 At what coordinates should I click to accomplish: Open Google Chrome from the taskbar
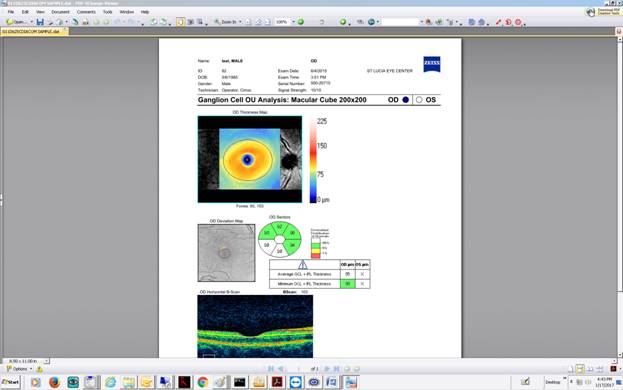click(203, 382)
